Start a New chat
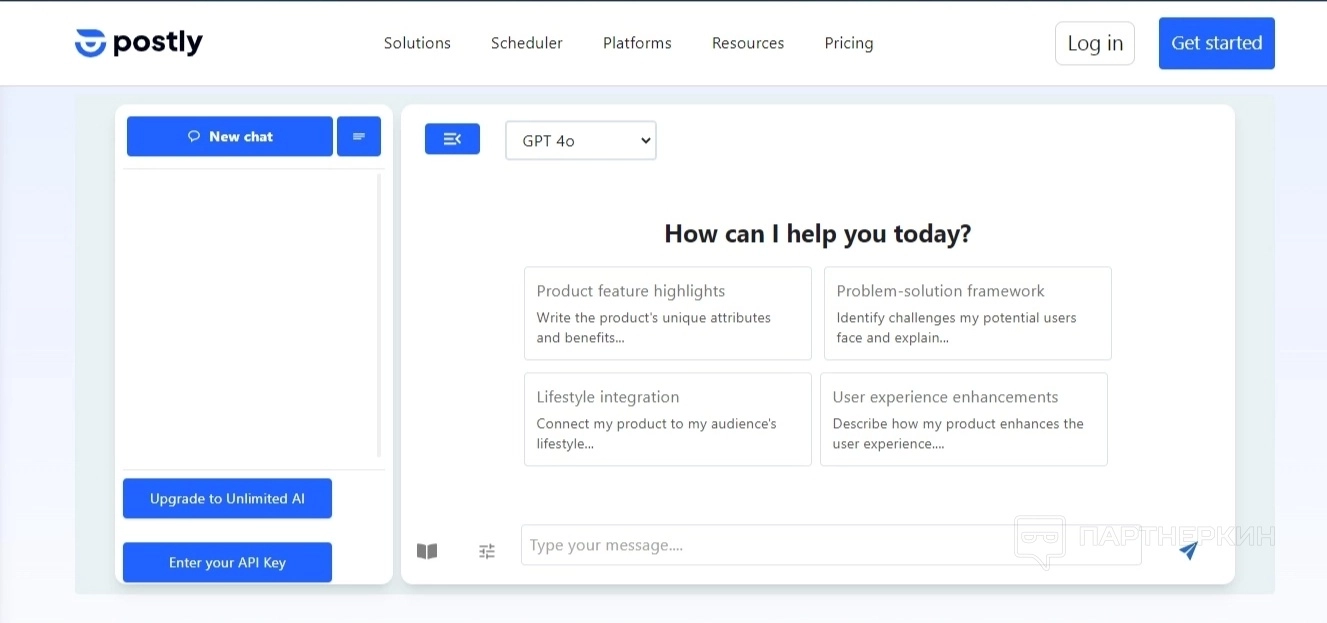Viewport: 1327px width, 623px height. [x=230, y=137]
